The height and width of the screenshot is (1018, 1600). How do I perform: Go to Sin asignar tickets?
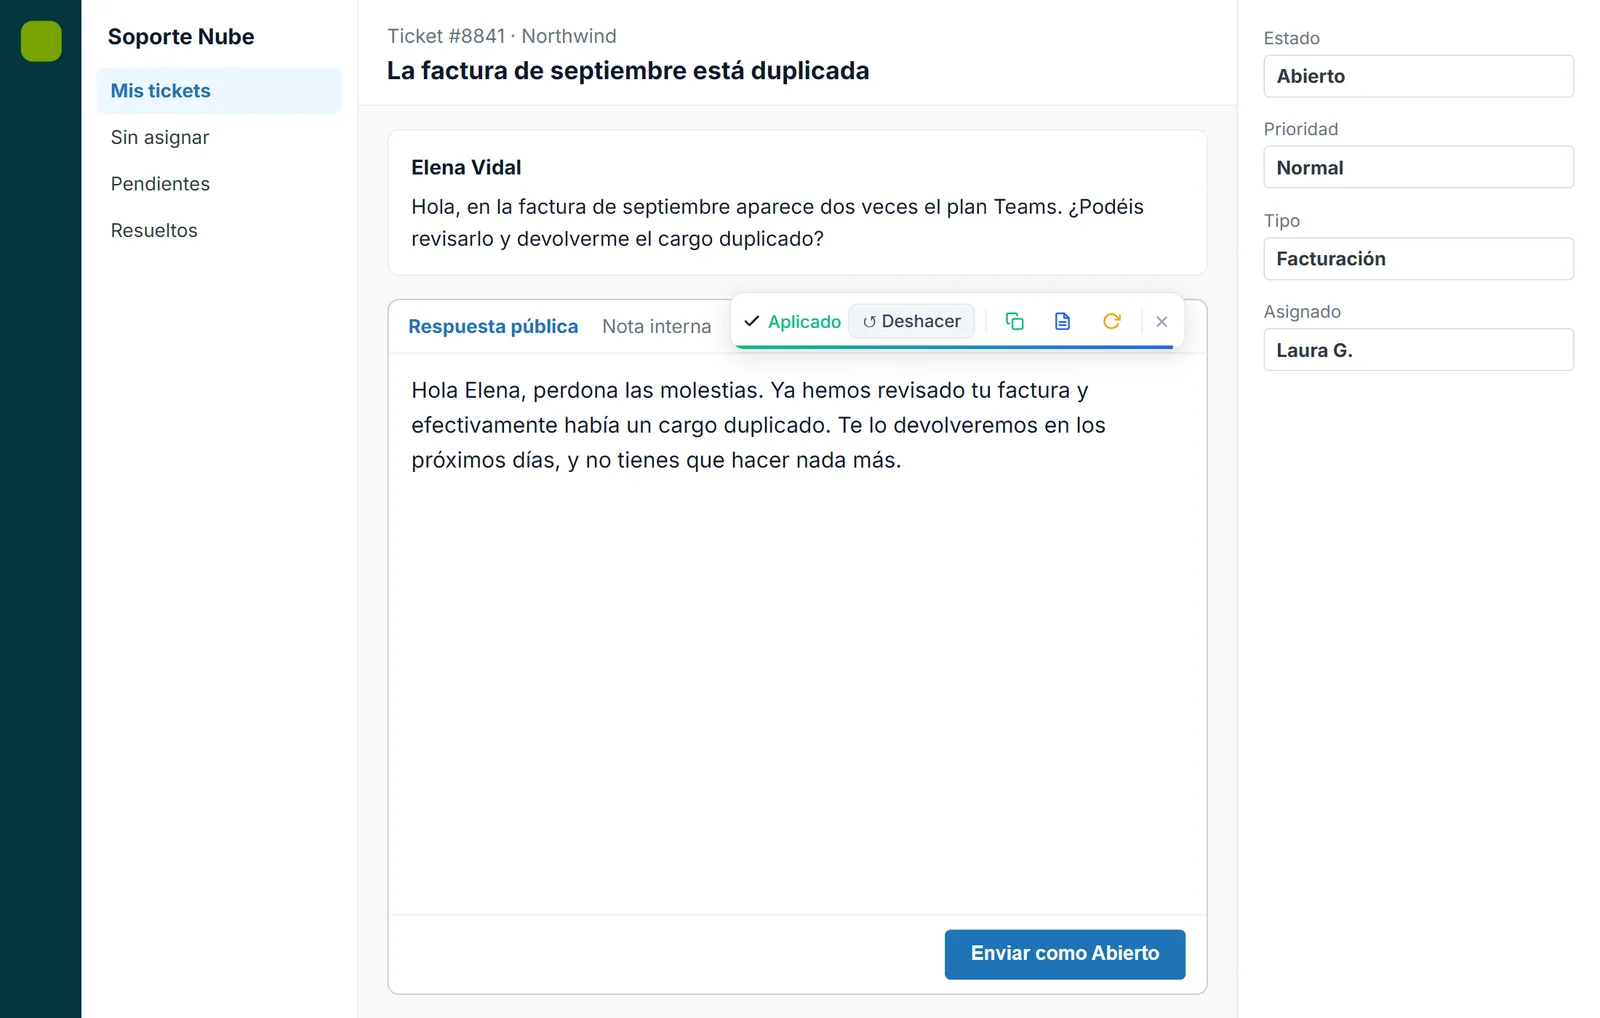219,137
